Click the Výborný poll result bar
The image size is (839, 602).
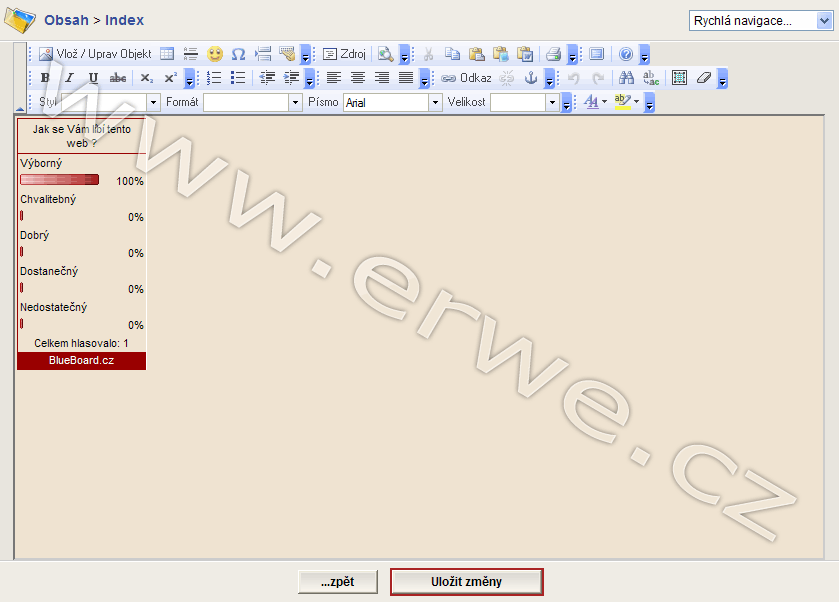59,180
